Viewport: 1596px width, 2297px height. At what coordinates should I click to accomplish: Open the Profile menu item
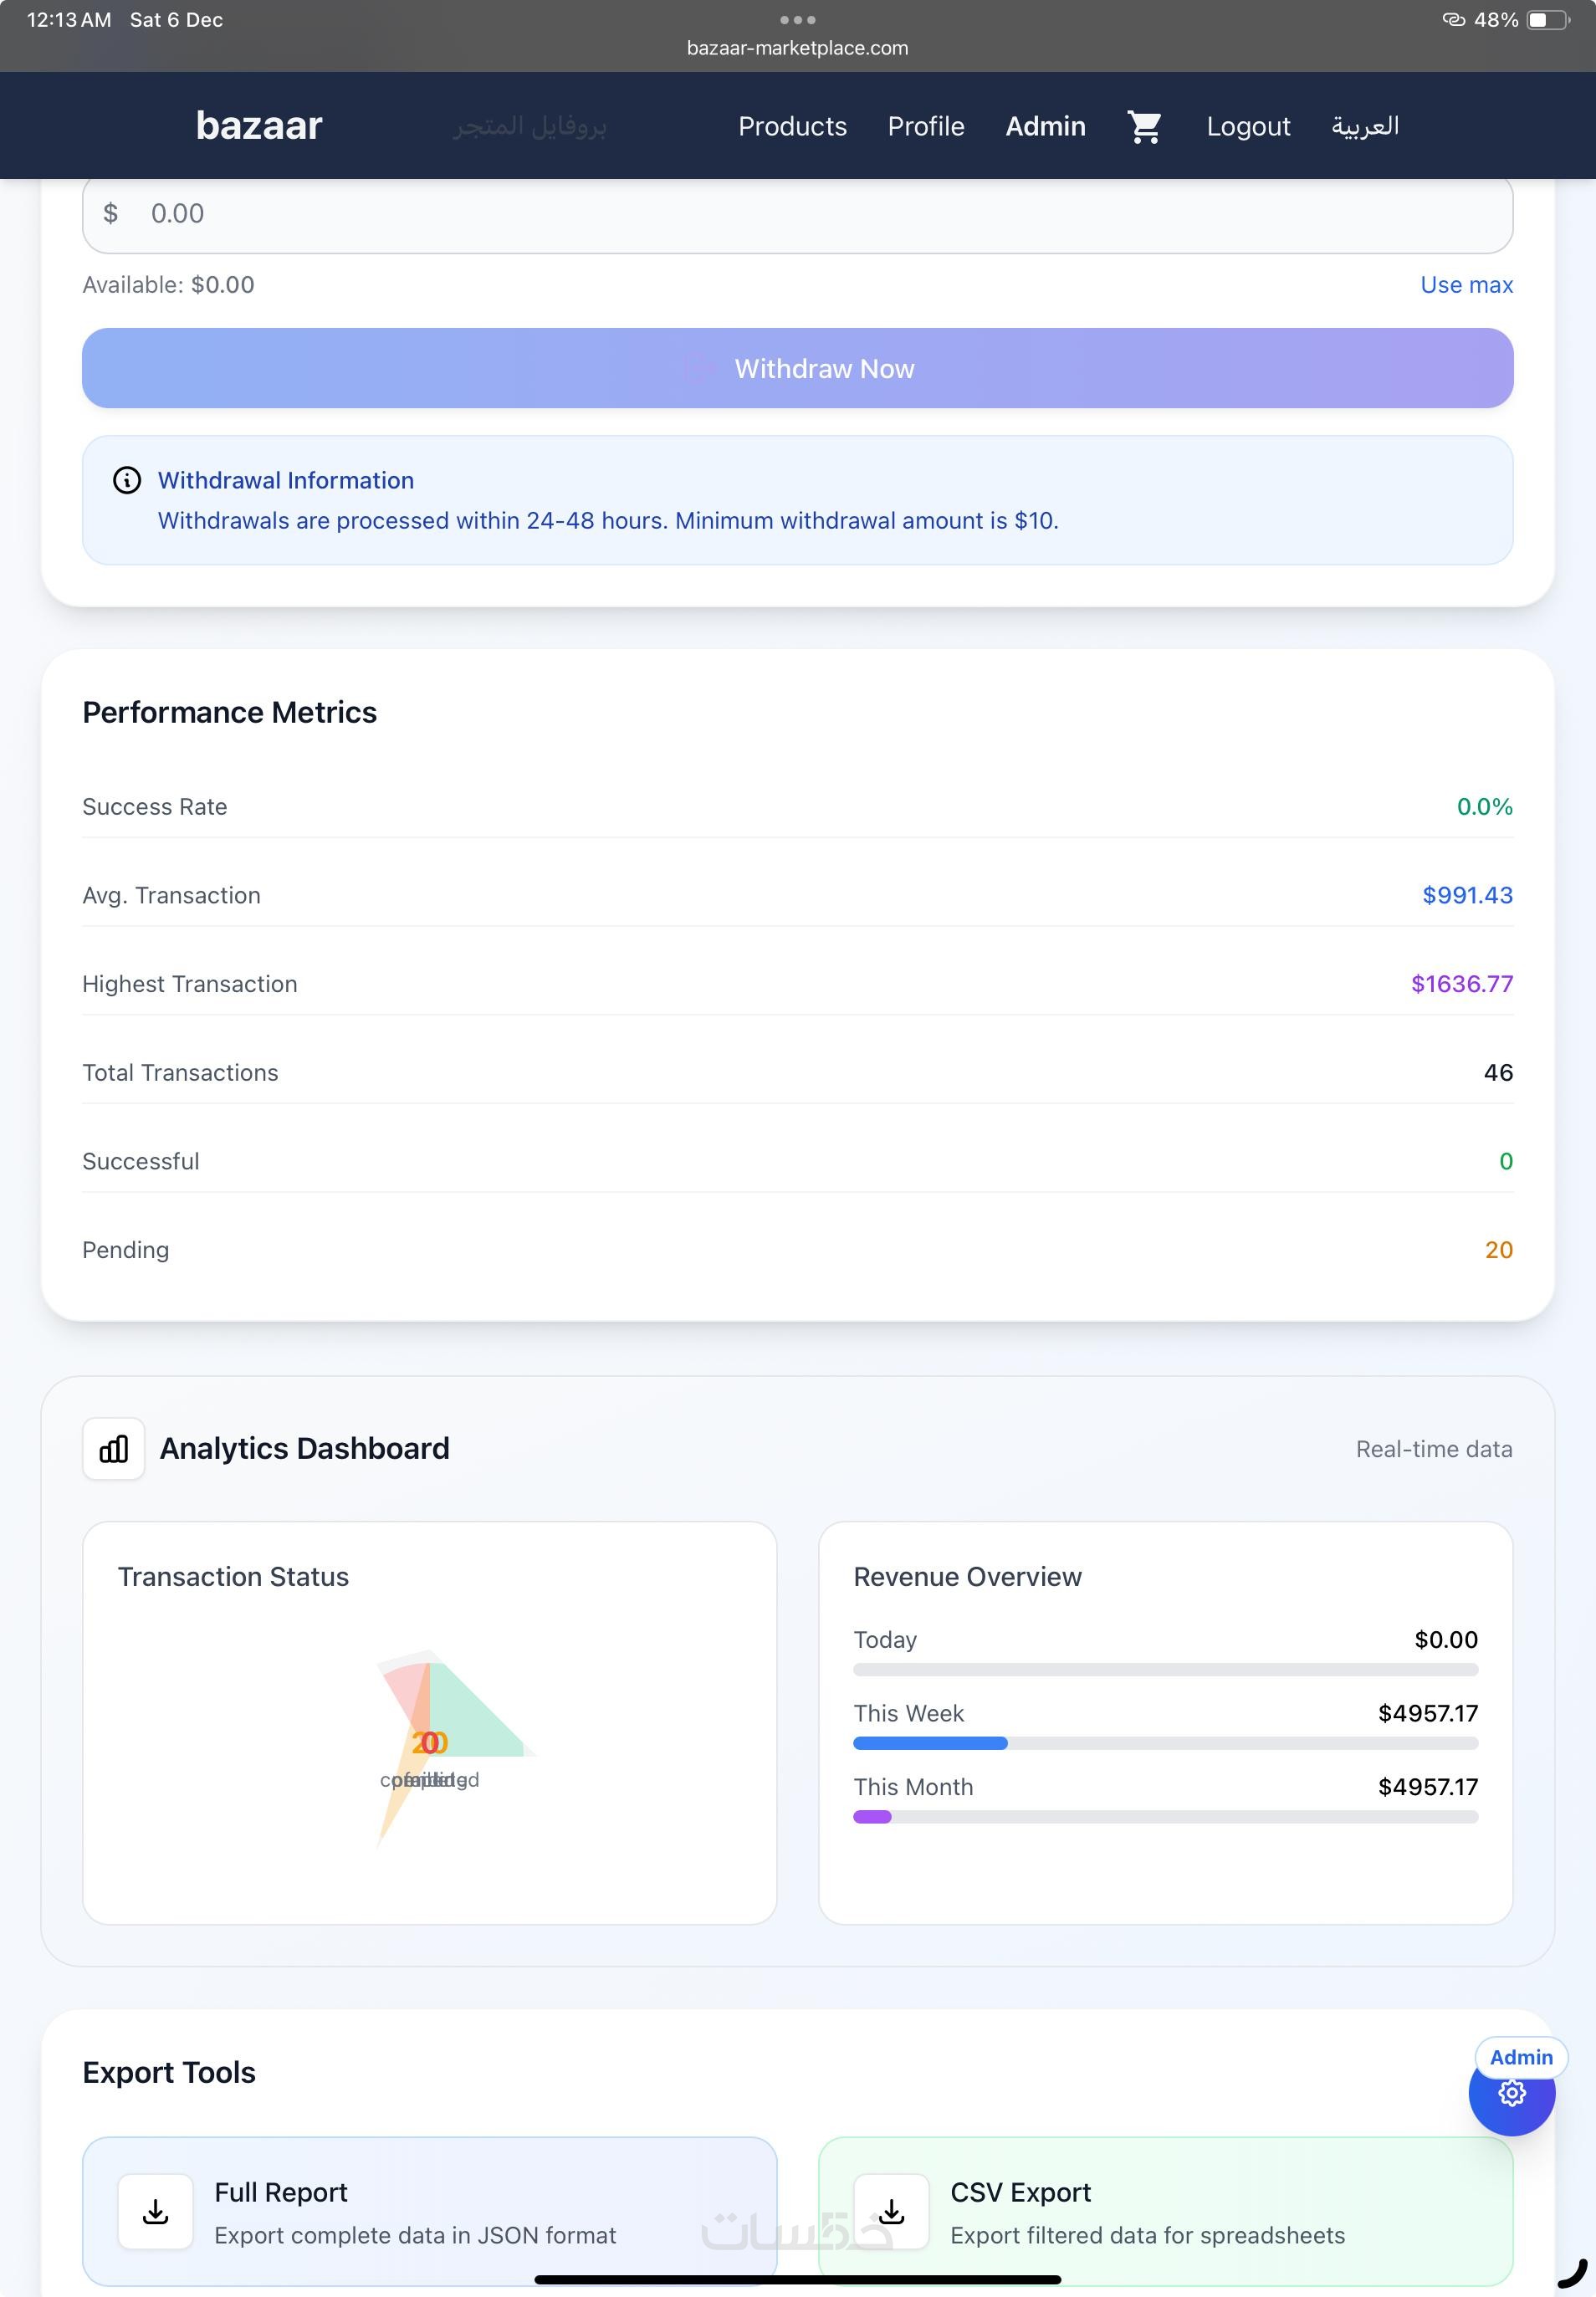[x=926, y=127]
